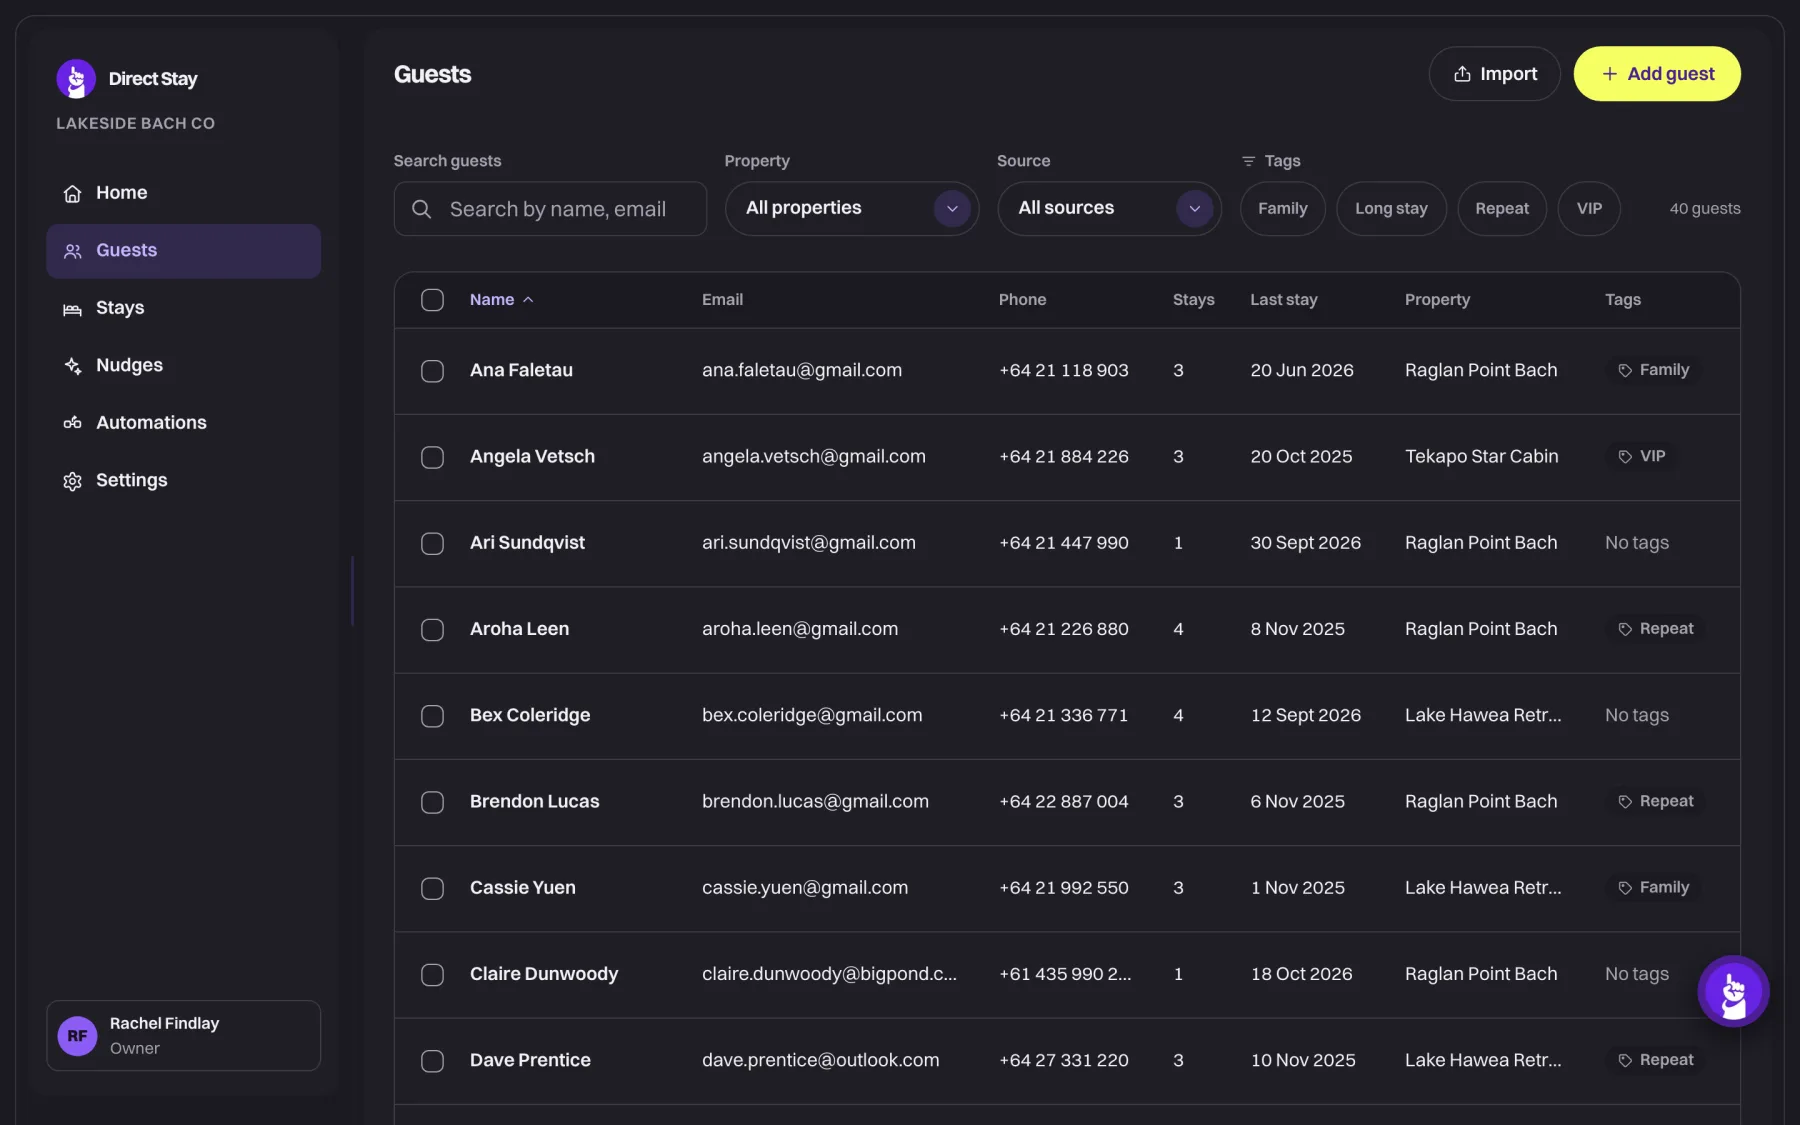Filter by the Long stay tag chip
The height and width of the screenshot is (1125, 1800).
1391,208
